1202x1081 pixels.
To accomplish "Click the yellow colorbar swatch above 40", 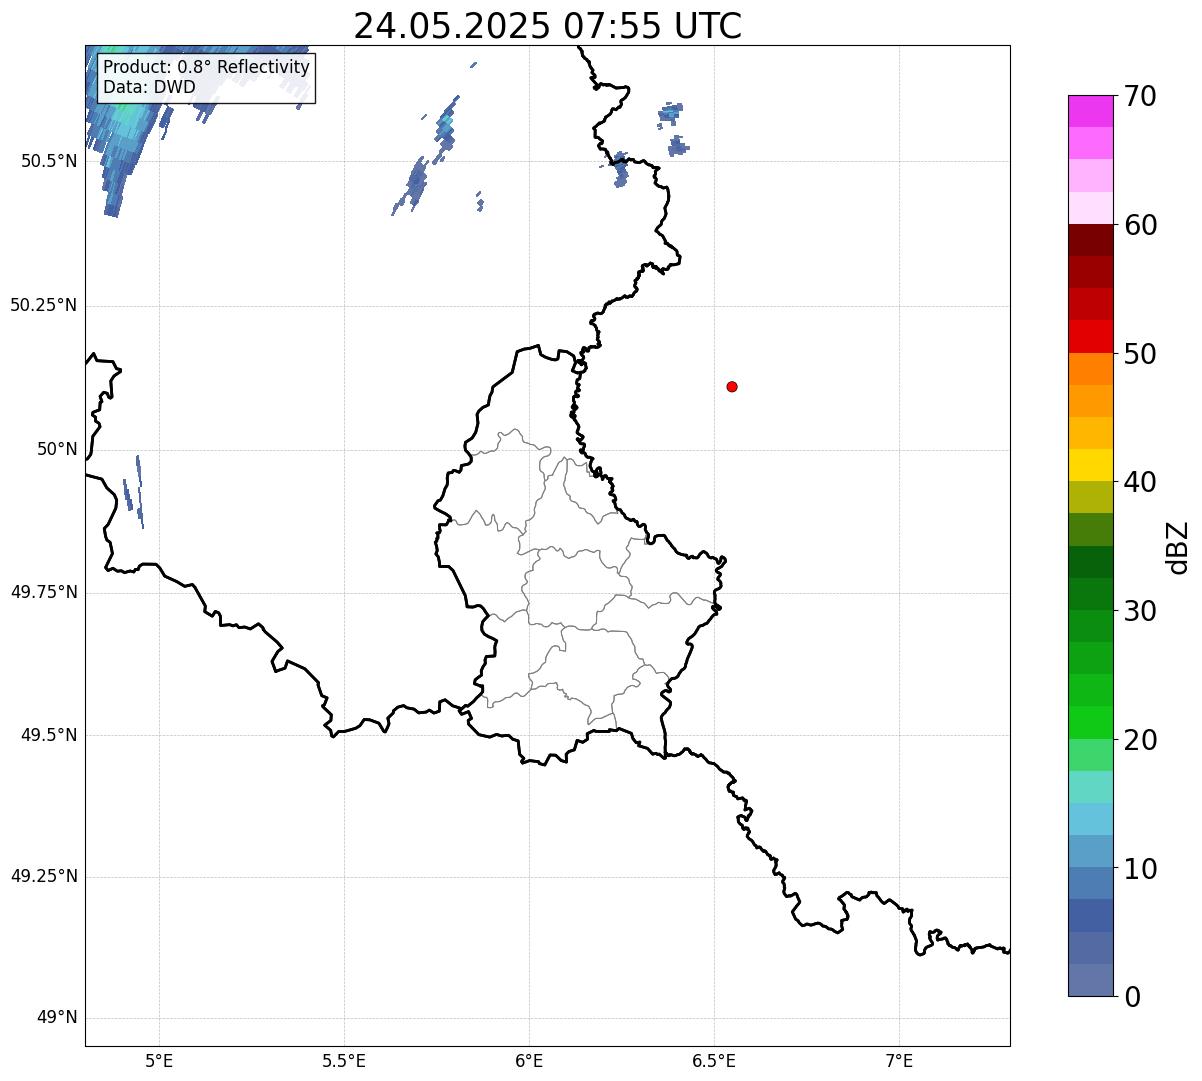I will [x=1090, y=465].
